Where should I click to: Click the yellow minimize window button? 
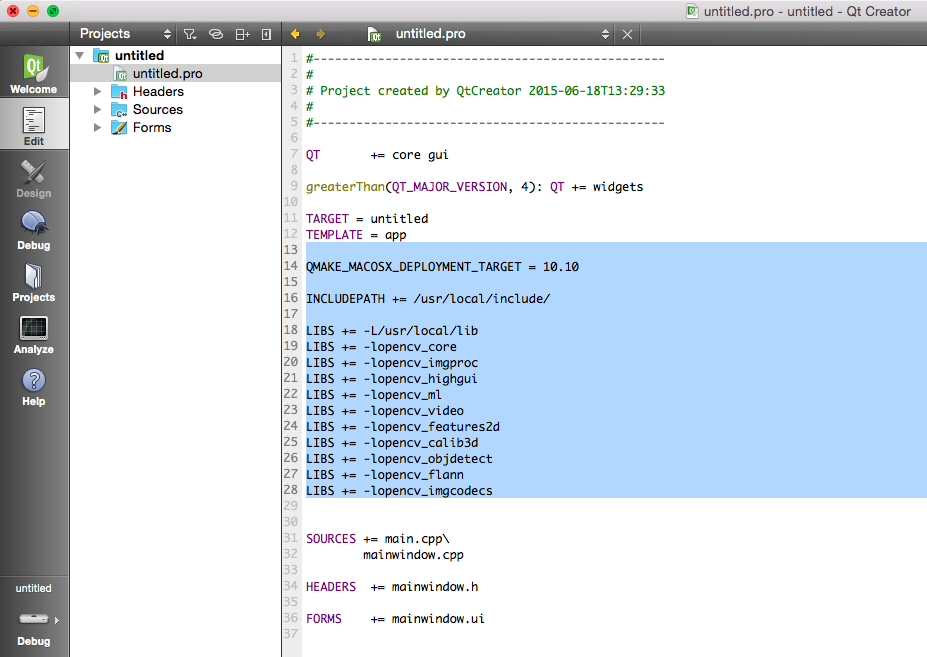33,11
